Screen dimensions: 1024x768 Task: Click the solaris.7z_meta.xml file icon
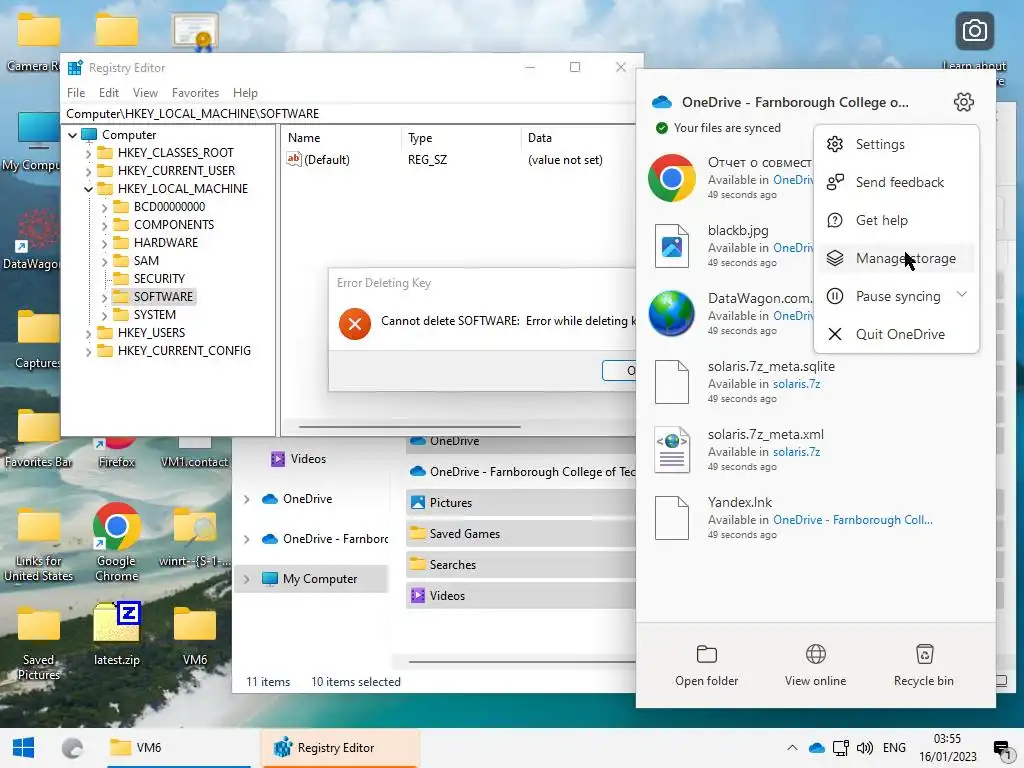[671, 449]
